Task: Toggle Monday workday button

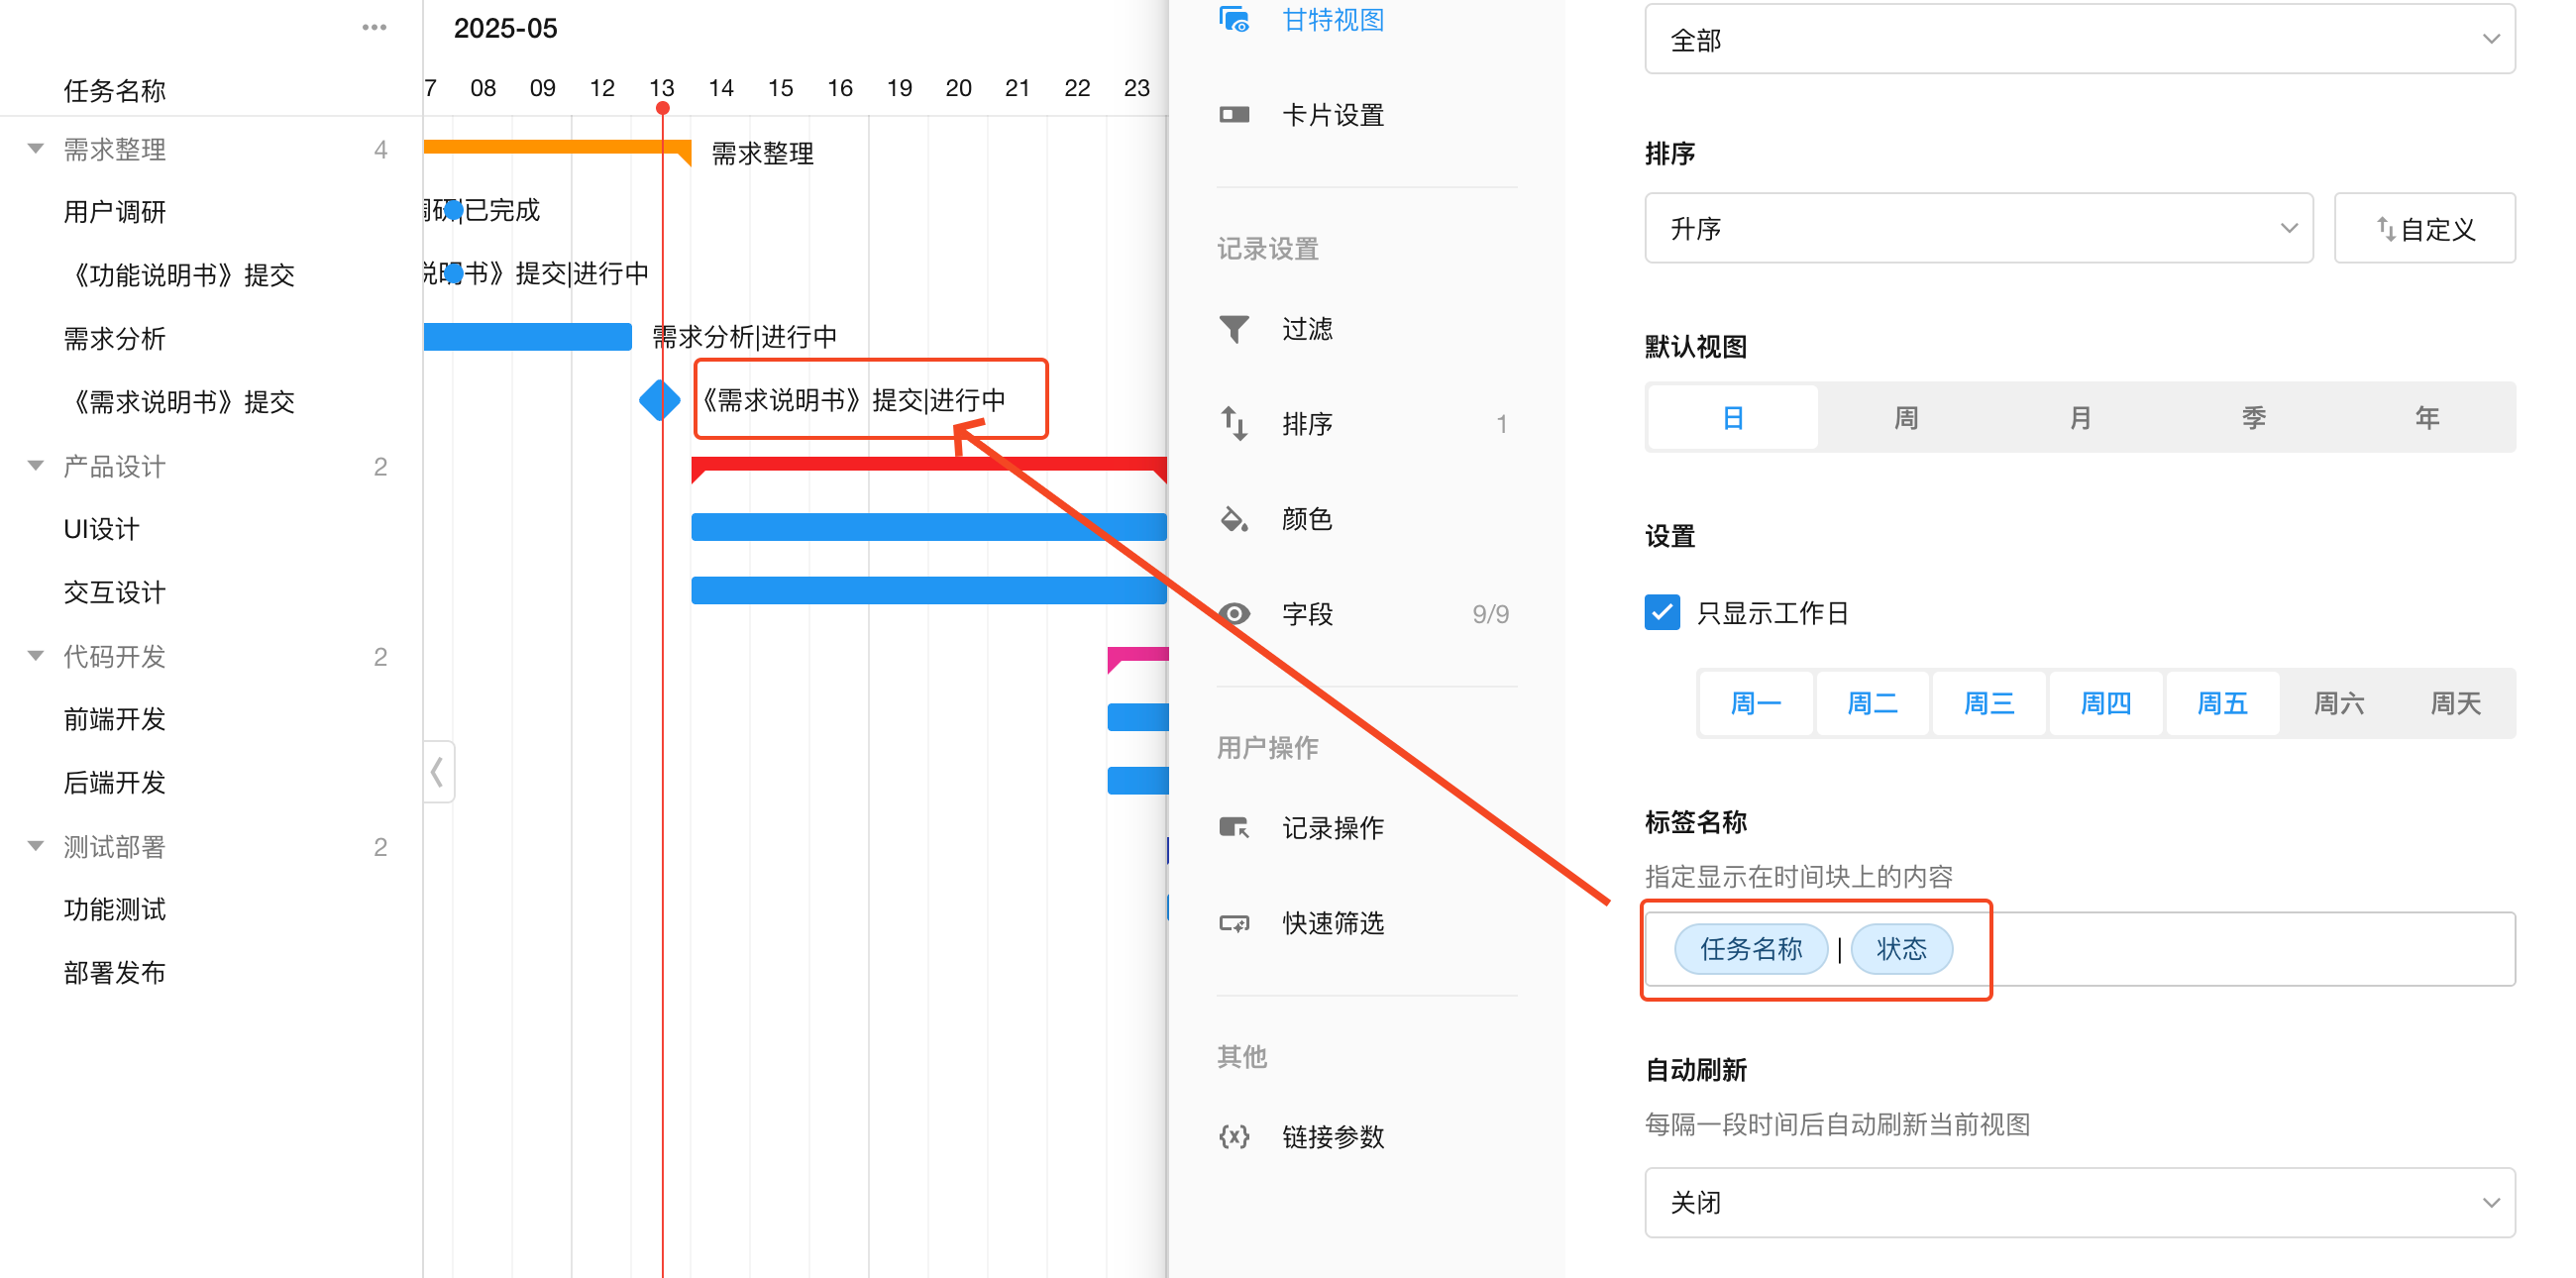Action: point(1755,703)
